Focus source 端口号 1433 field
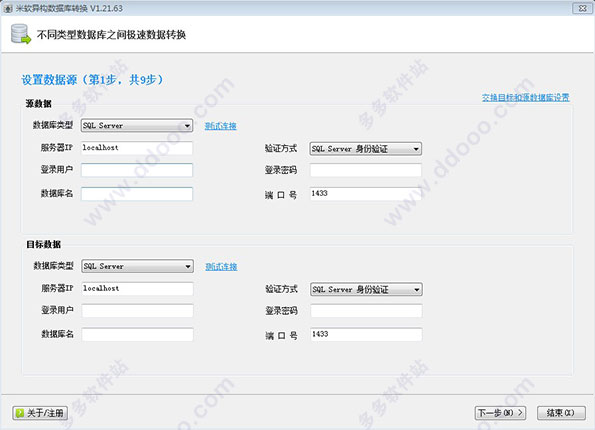 pos(365,194)
